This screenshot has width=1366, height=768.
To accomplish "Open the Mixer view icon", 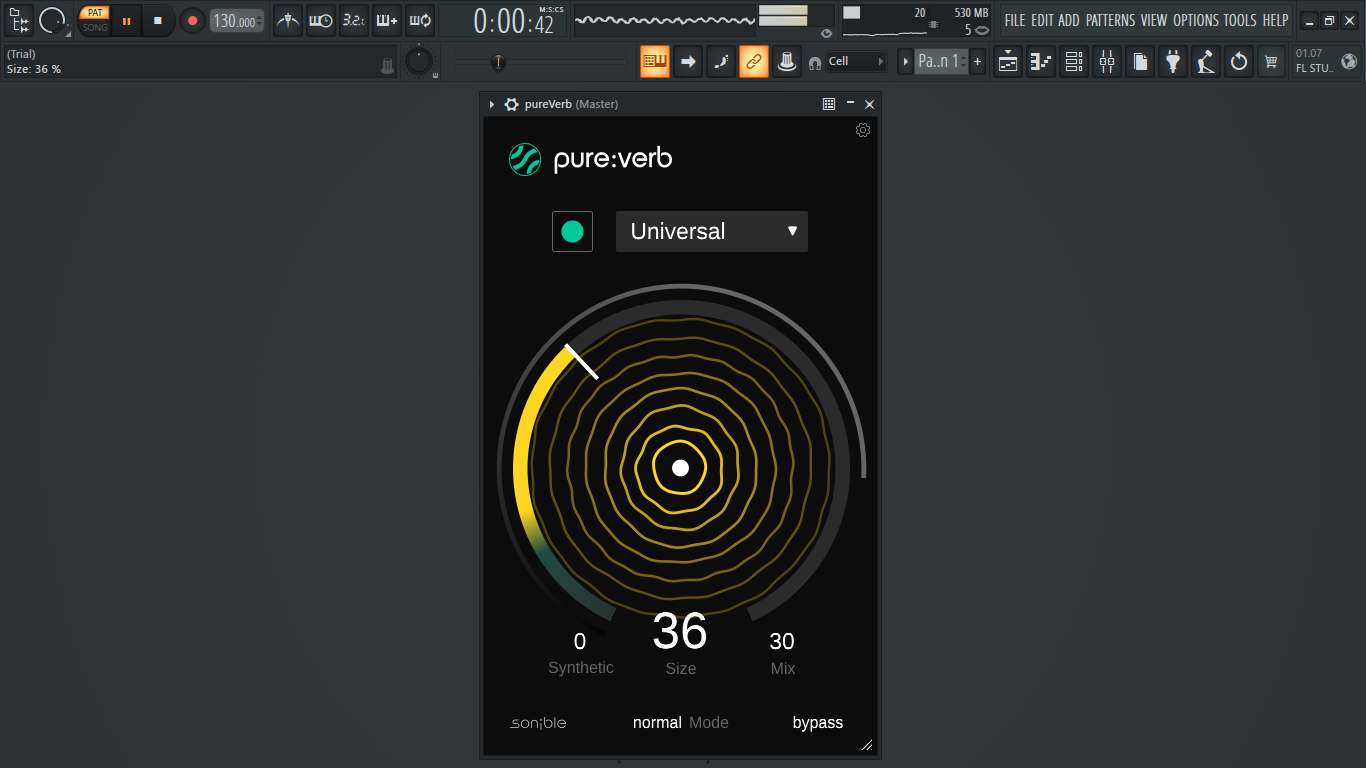I will [1107, 61].
